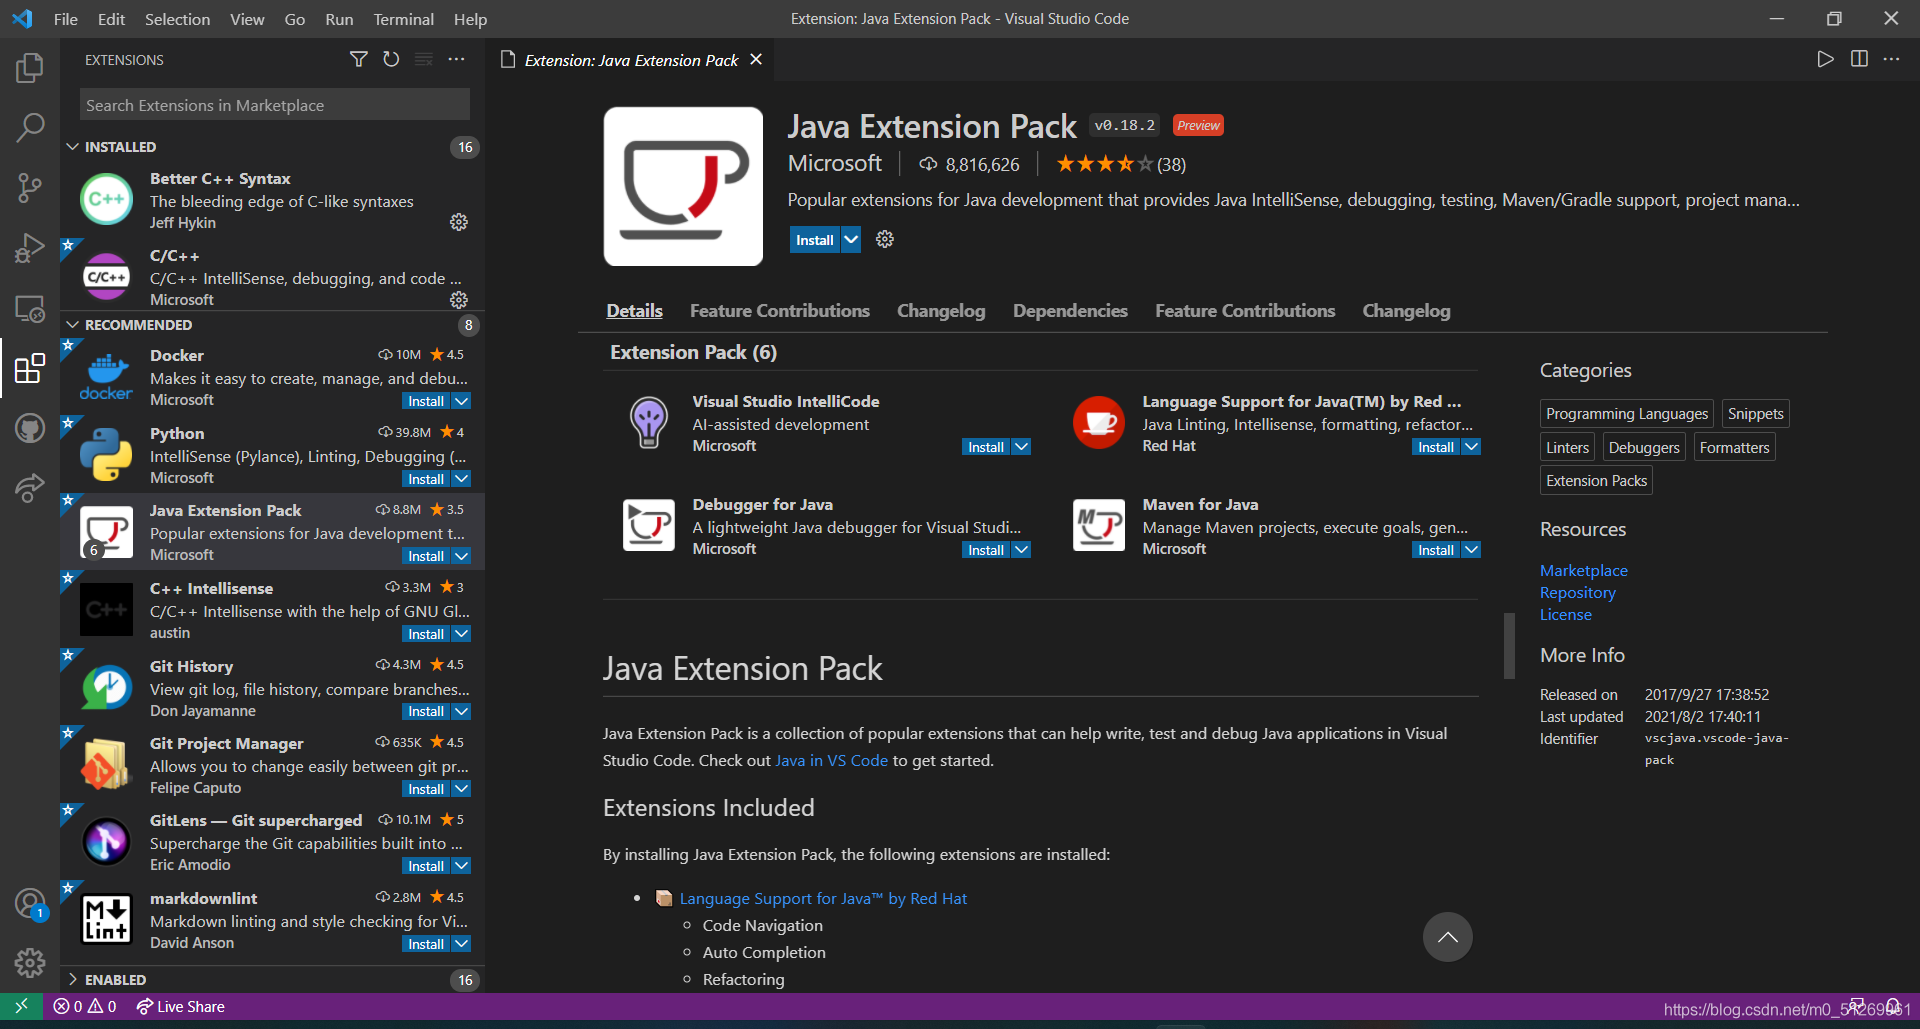Open the File menu

(66, 19)
